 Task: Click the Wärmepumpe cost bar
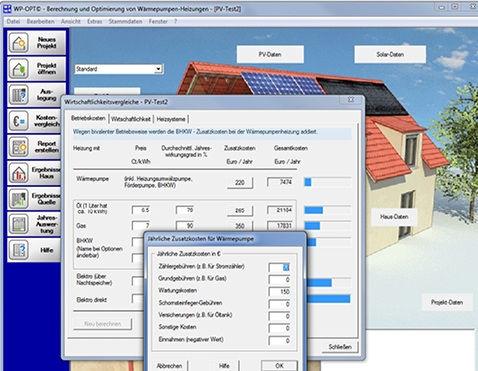click(327, 182)
